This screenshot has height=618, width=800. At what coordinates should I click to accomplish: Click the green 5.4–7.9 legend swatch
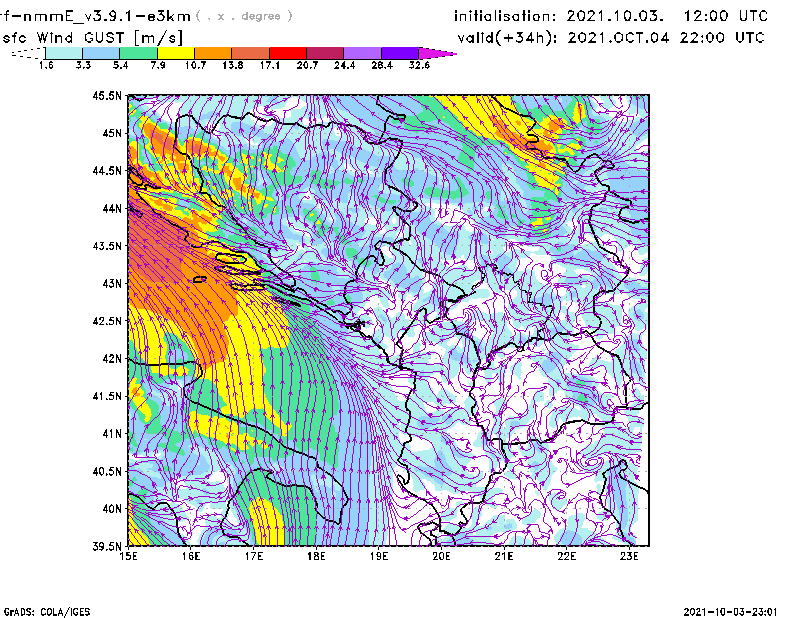pos(138,53)
